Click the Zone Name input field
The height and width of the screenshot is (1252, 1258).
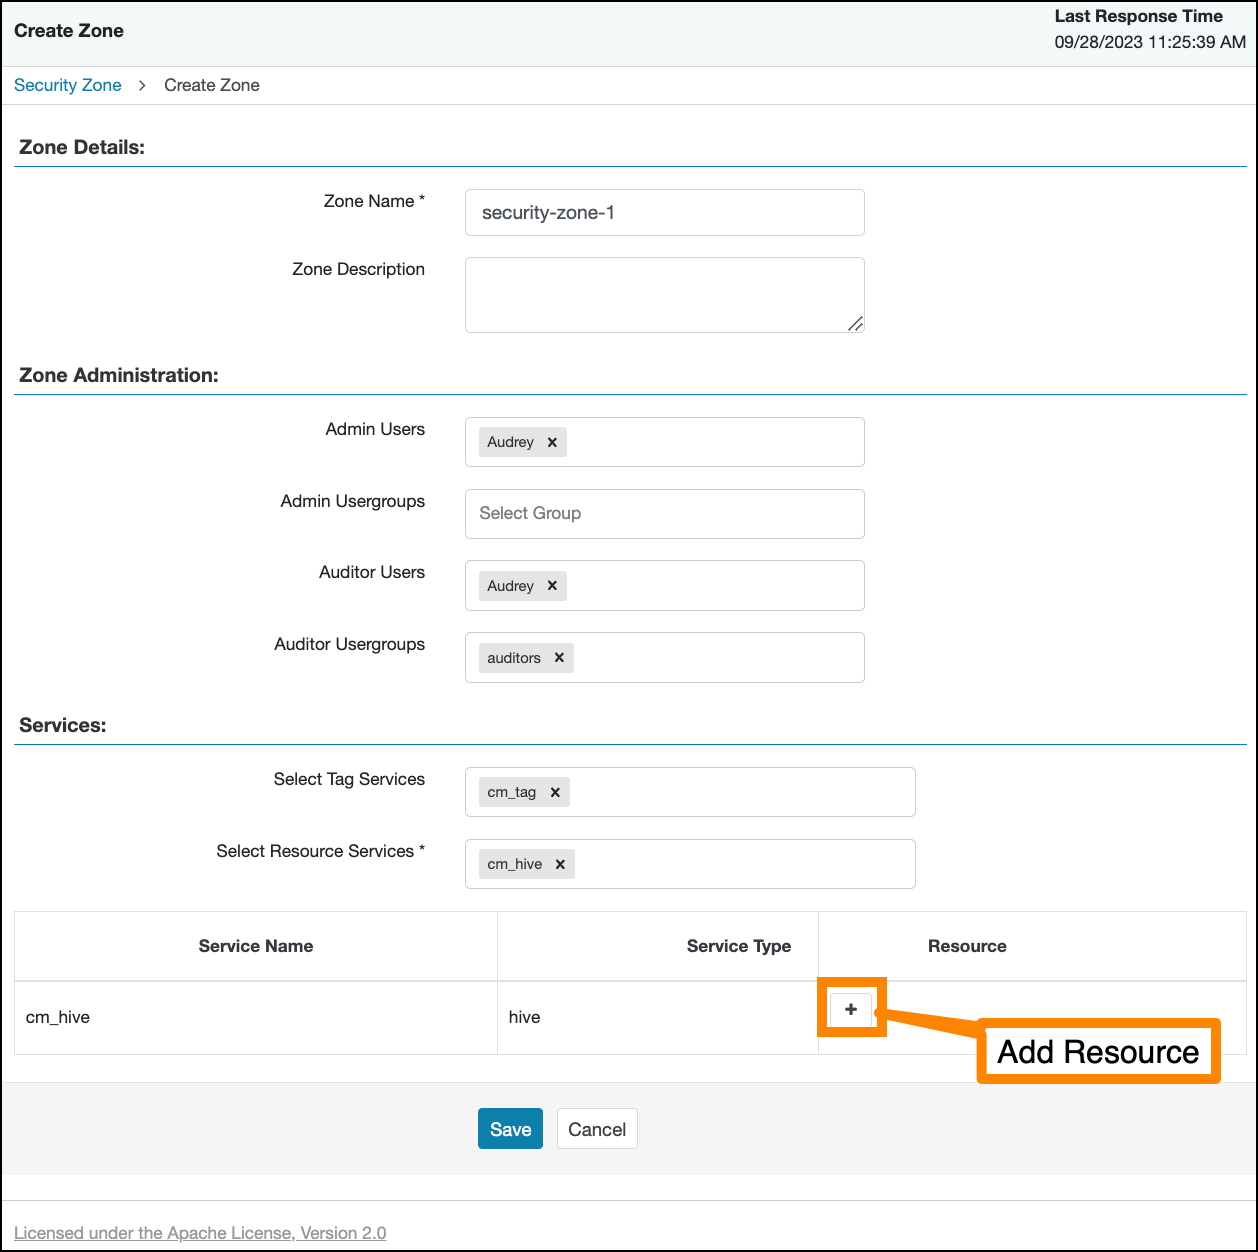[x=664, y=213]
